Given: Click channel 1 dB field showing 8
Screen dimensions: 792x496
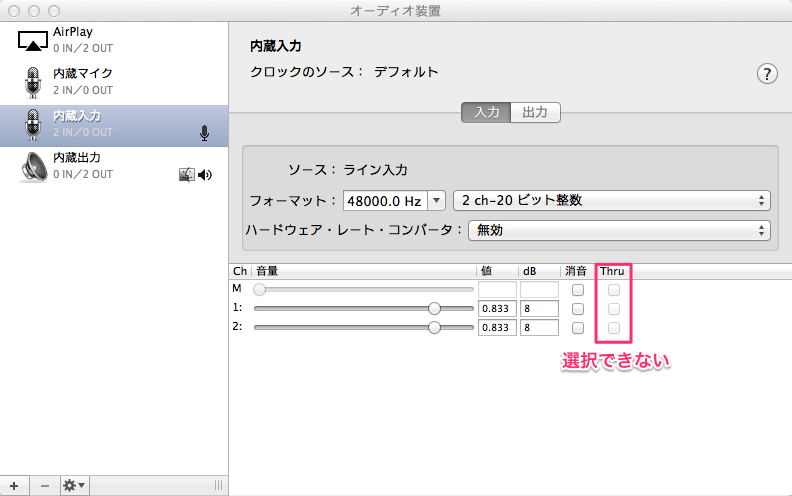Looking at the screenshot, I should (539, 309).
